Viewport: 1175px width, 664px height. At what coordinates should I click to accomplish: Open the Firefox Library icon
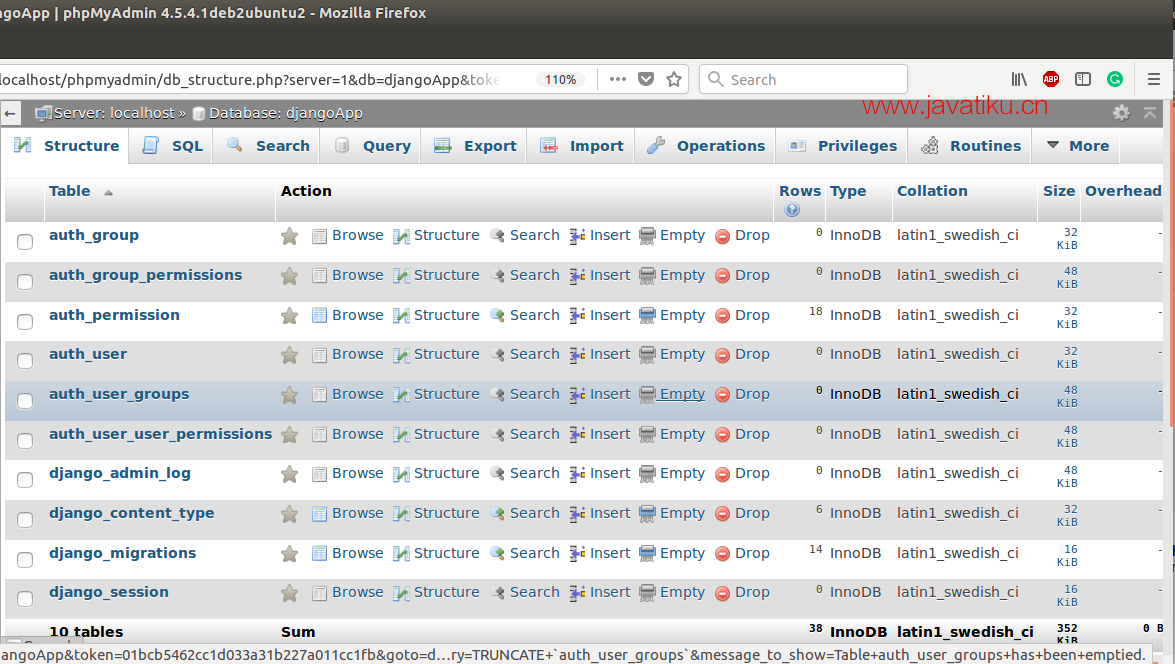point(1019,79)
